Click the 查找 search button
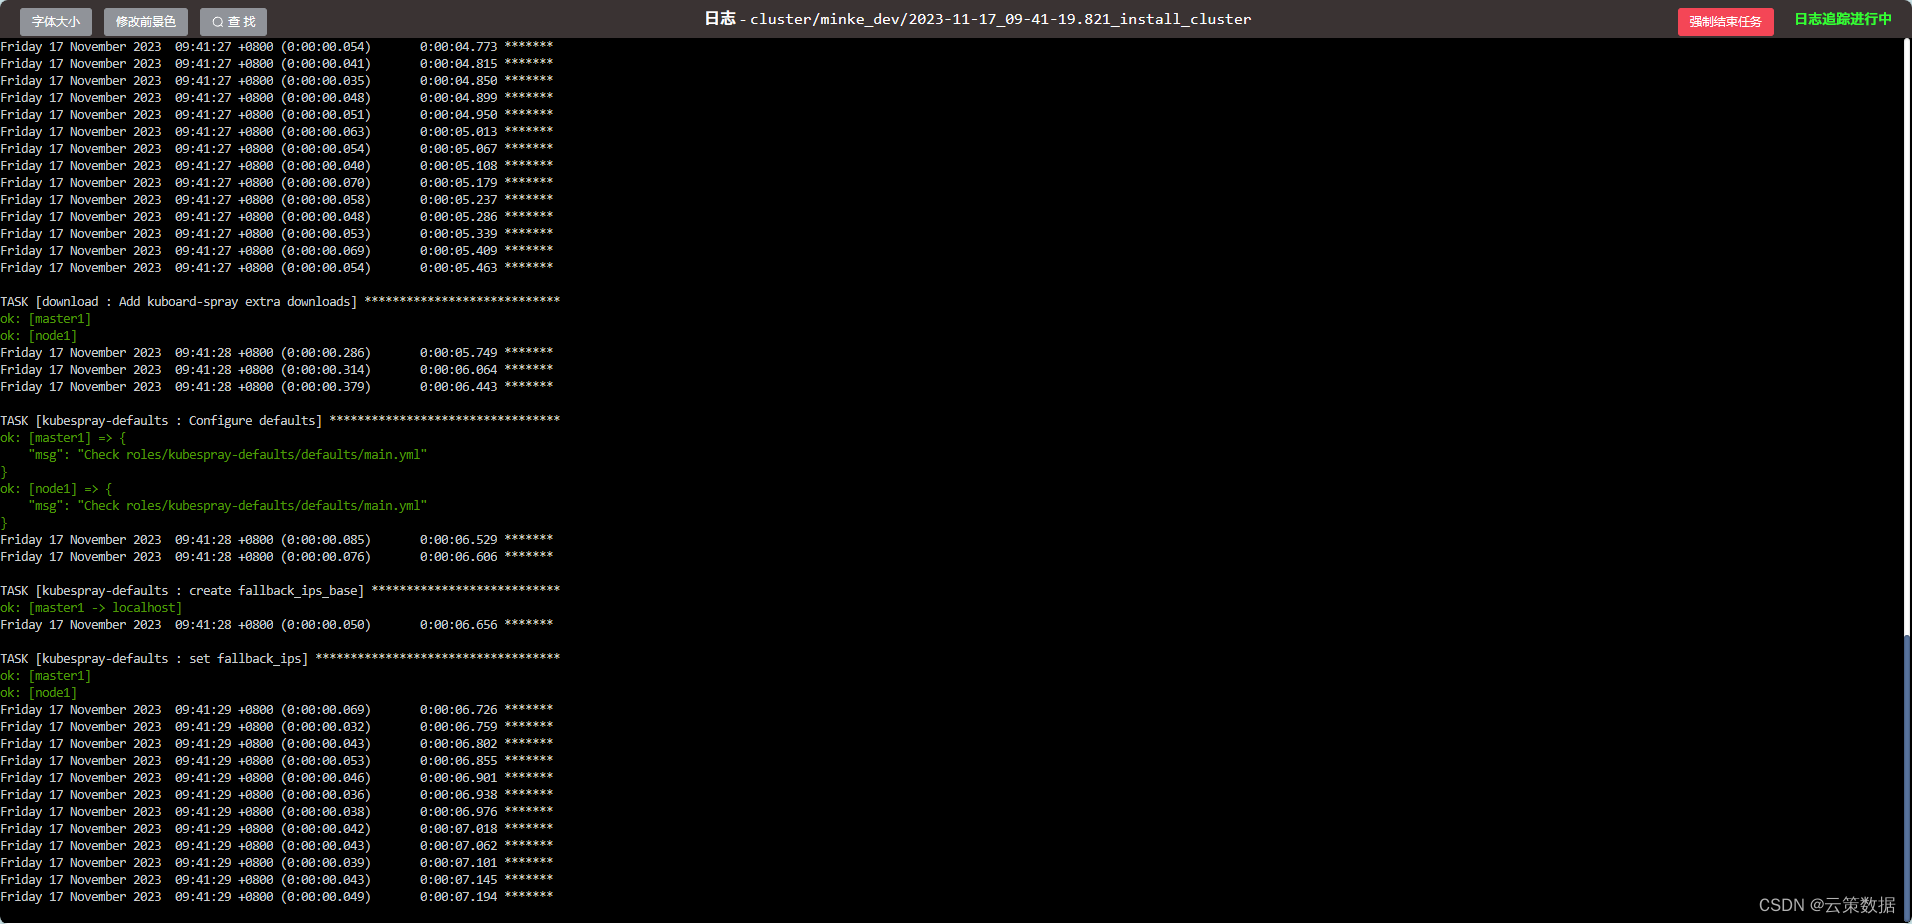Viewport: 1912px width, 924px height. tap(233, 21)
